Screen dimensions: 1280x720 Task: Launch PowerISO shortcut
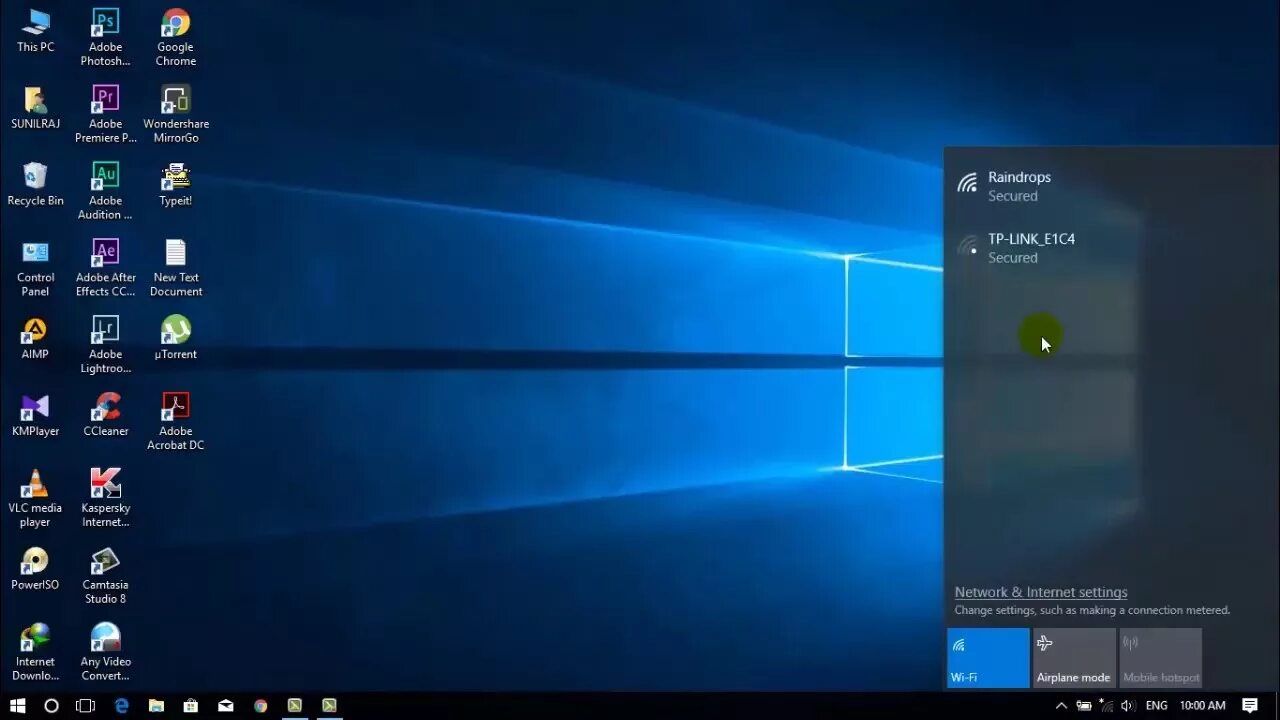coord(35,569)
